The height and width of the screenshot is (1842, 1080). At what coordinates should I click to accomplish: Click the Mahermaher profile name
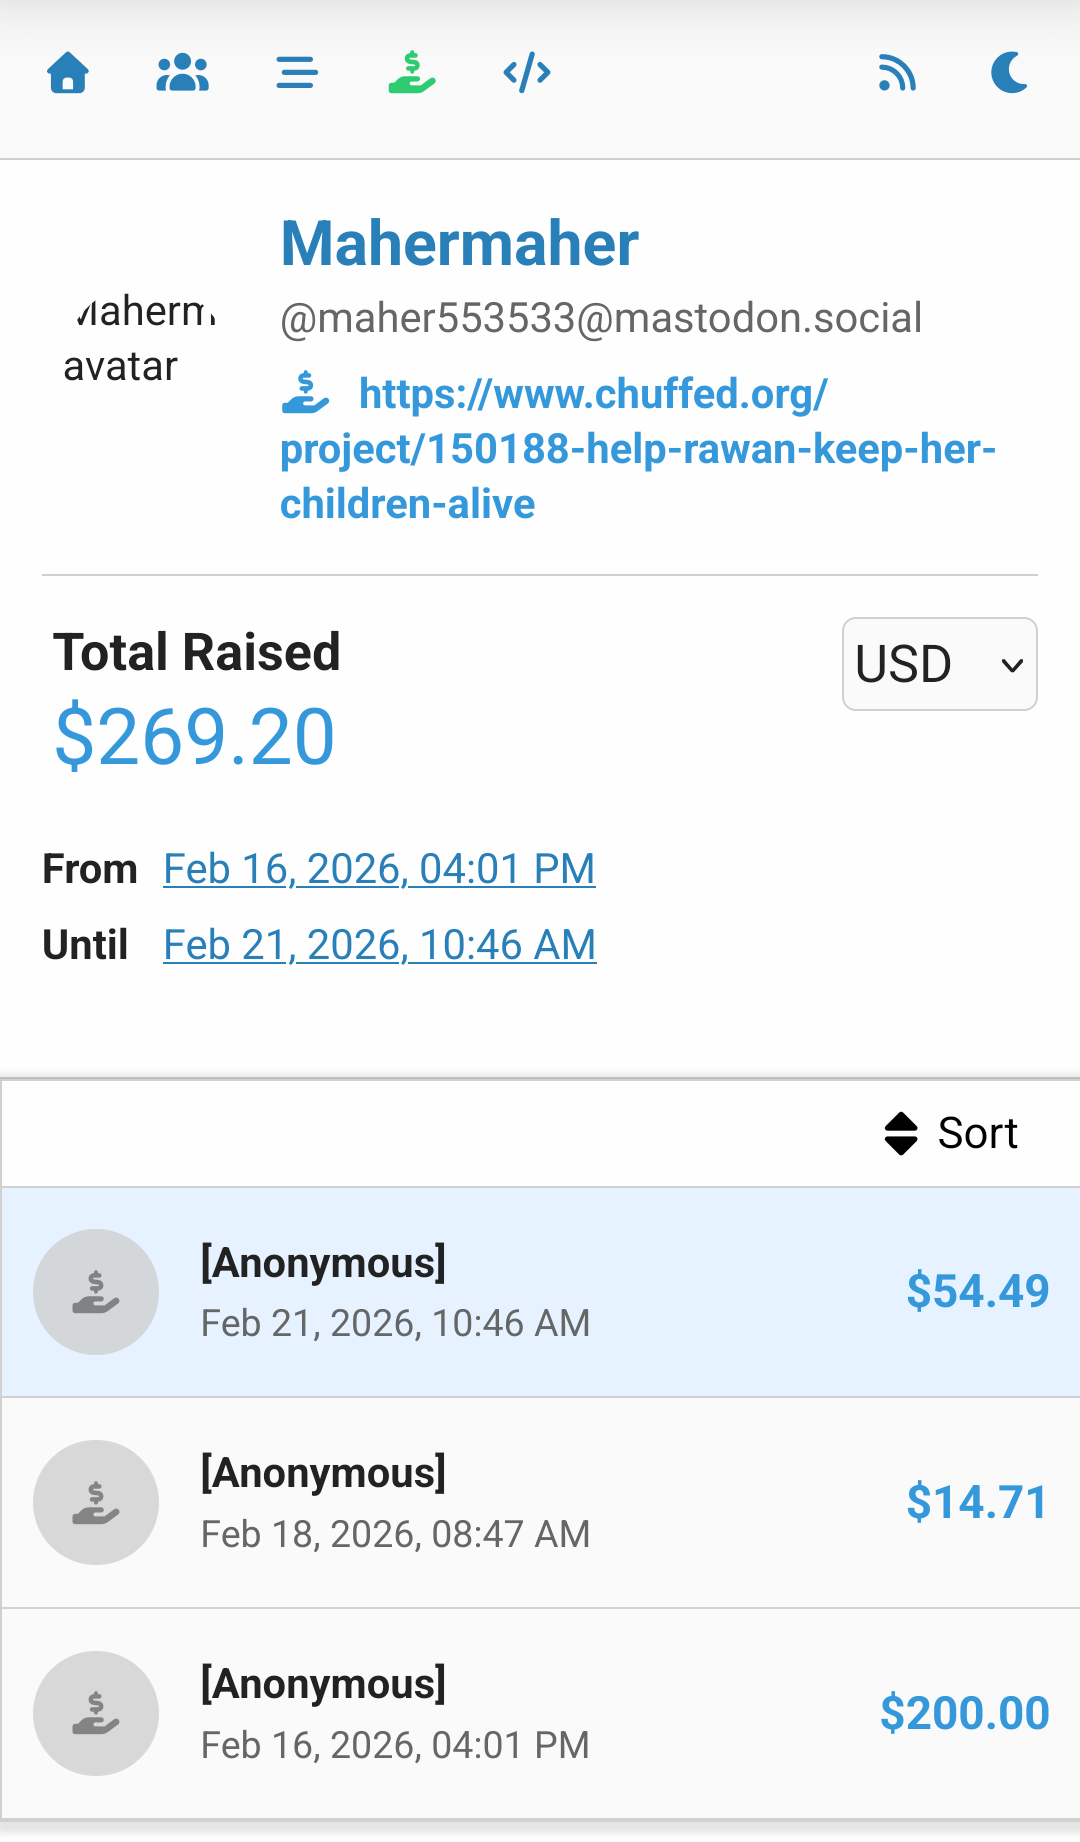(x=459, y=244)
